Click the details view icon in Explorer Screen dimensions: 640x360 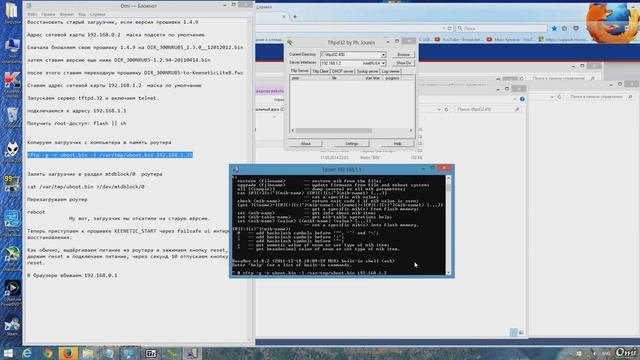coord(513,333)
